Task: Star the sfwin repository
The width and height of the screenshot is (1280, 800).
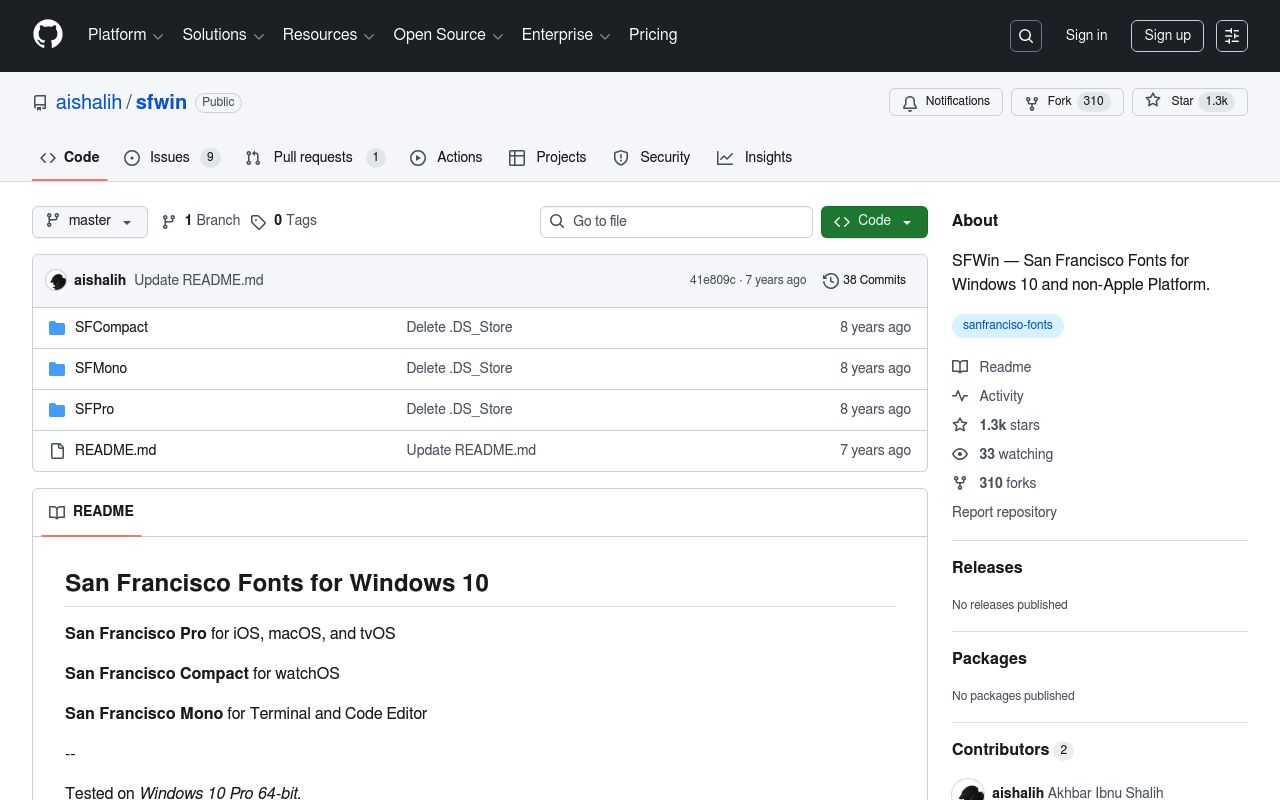Action: 1189,101
